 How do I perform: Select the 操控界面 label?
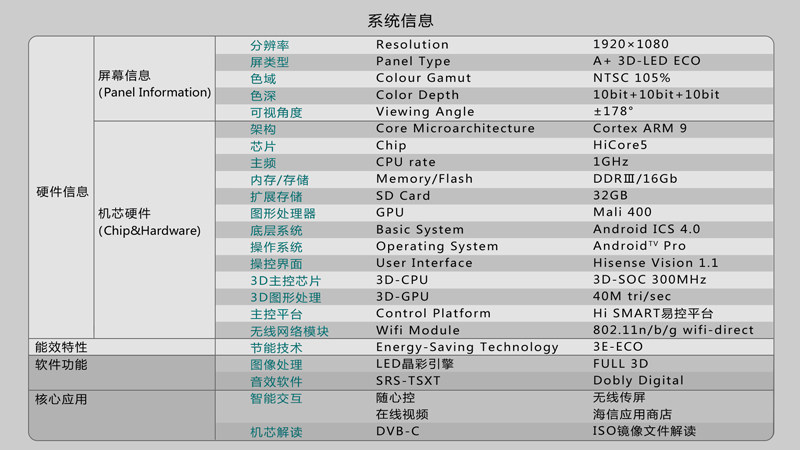coord(276,264)
